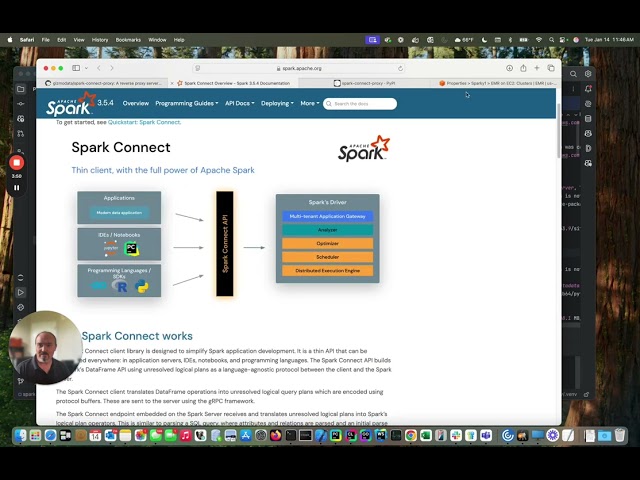Open the History menu
The image size is (640, 480).
click(100, 40)
